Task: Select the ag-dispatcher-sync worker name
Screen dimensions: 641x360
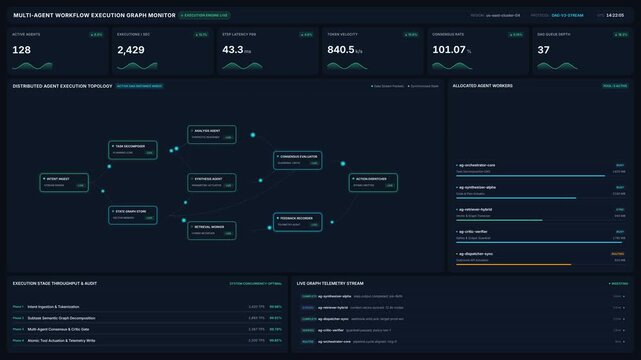Action: click(476, 254)
